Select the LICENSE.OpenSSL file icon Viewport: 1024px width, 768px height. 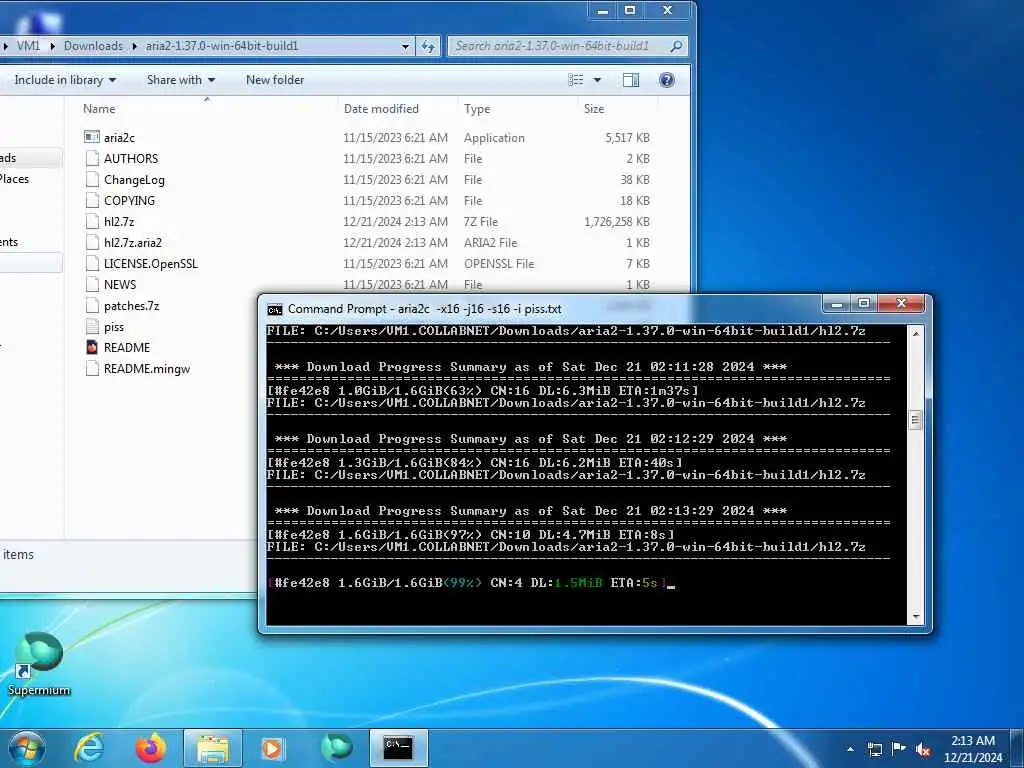(x=92, y=263)
